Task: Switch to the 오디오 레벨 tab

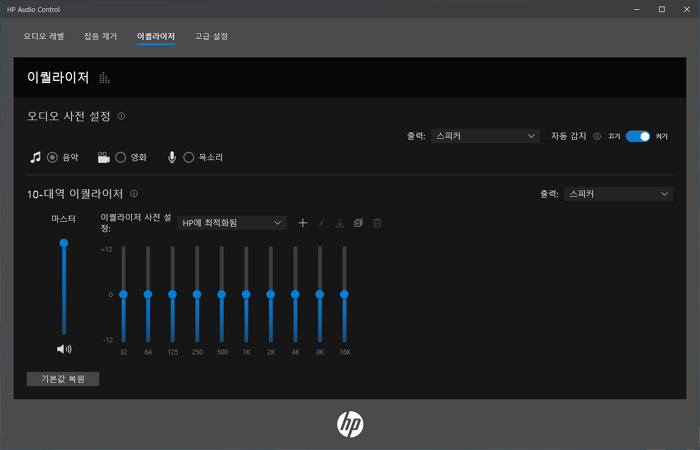Action: click(x=44, y=36)
